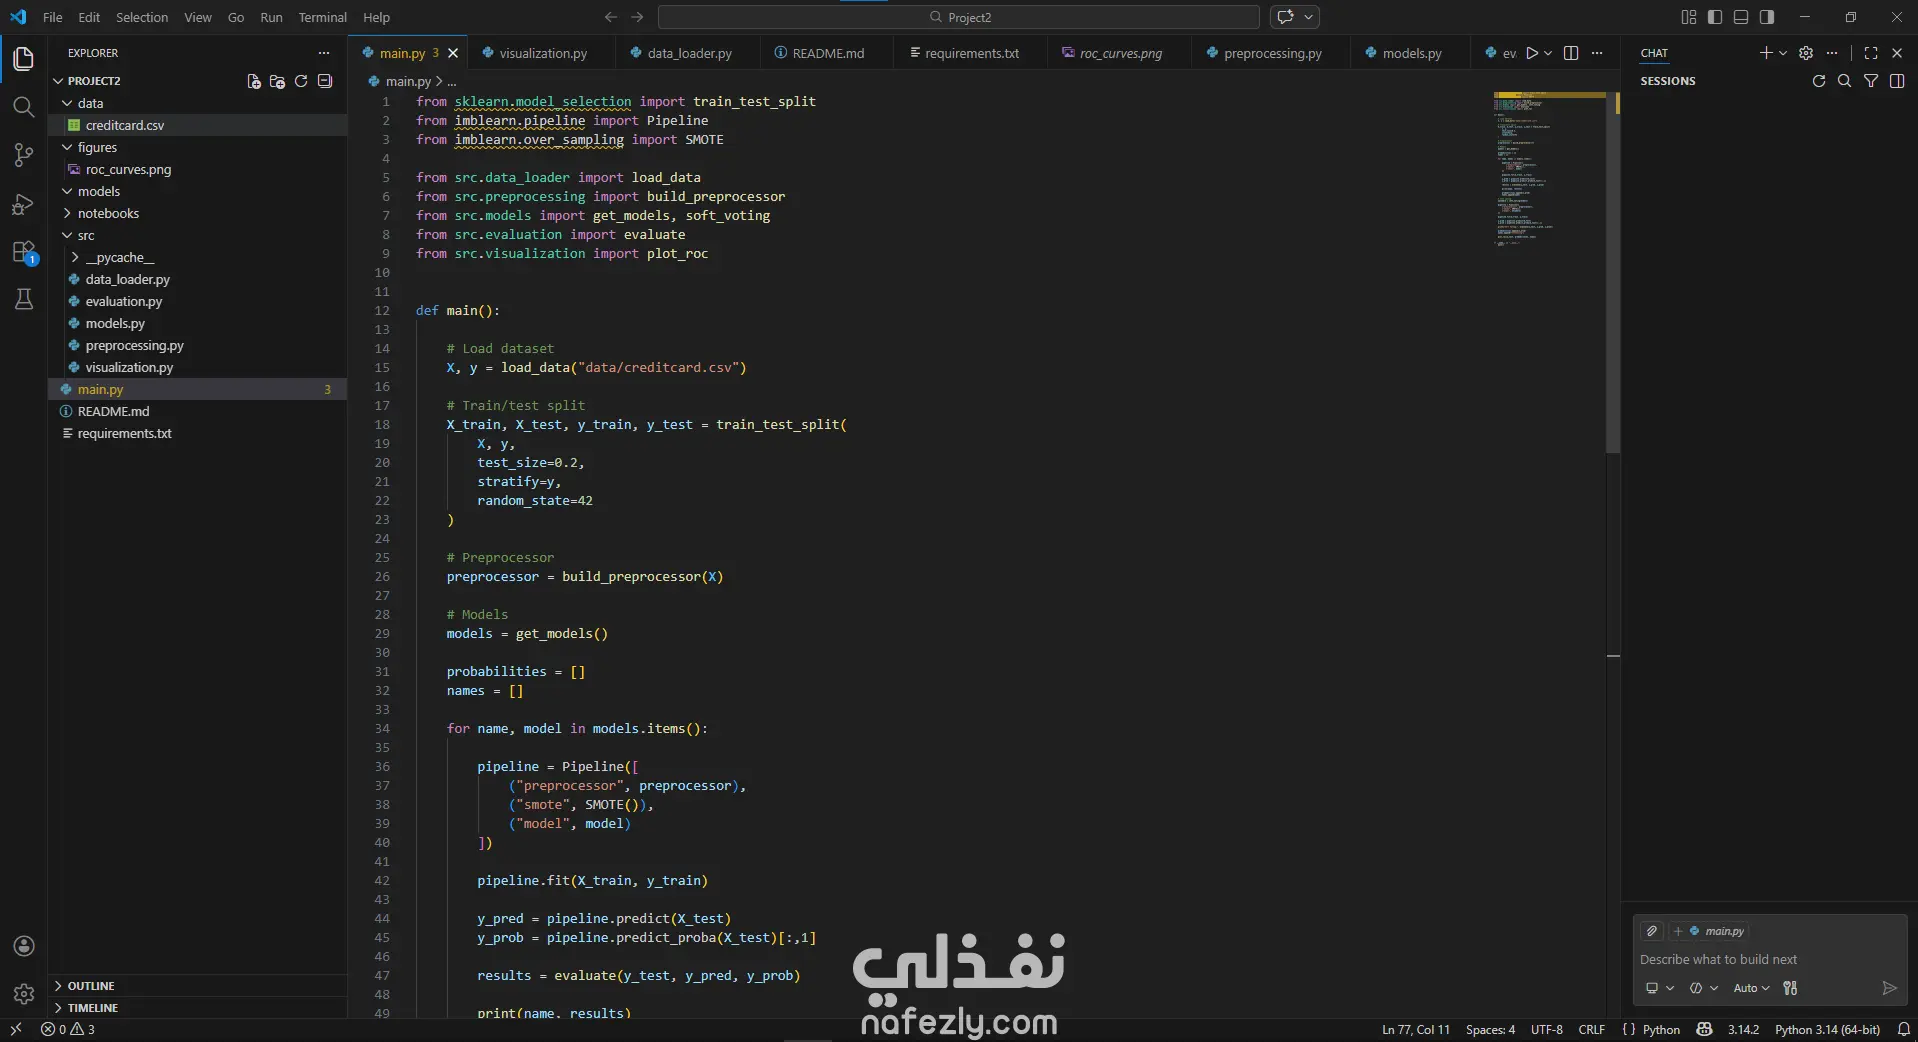Switch to the roc_curves.png tab
Image resolution: width=1918 pixels, height=1042 pixels.
click(1120, 53)
